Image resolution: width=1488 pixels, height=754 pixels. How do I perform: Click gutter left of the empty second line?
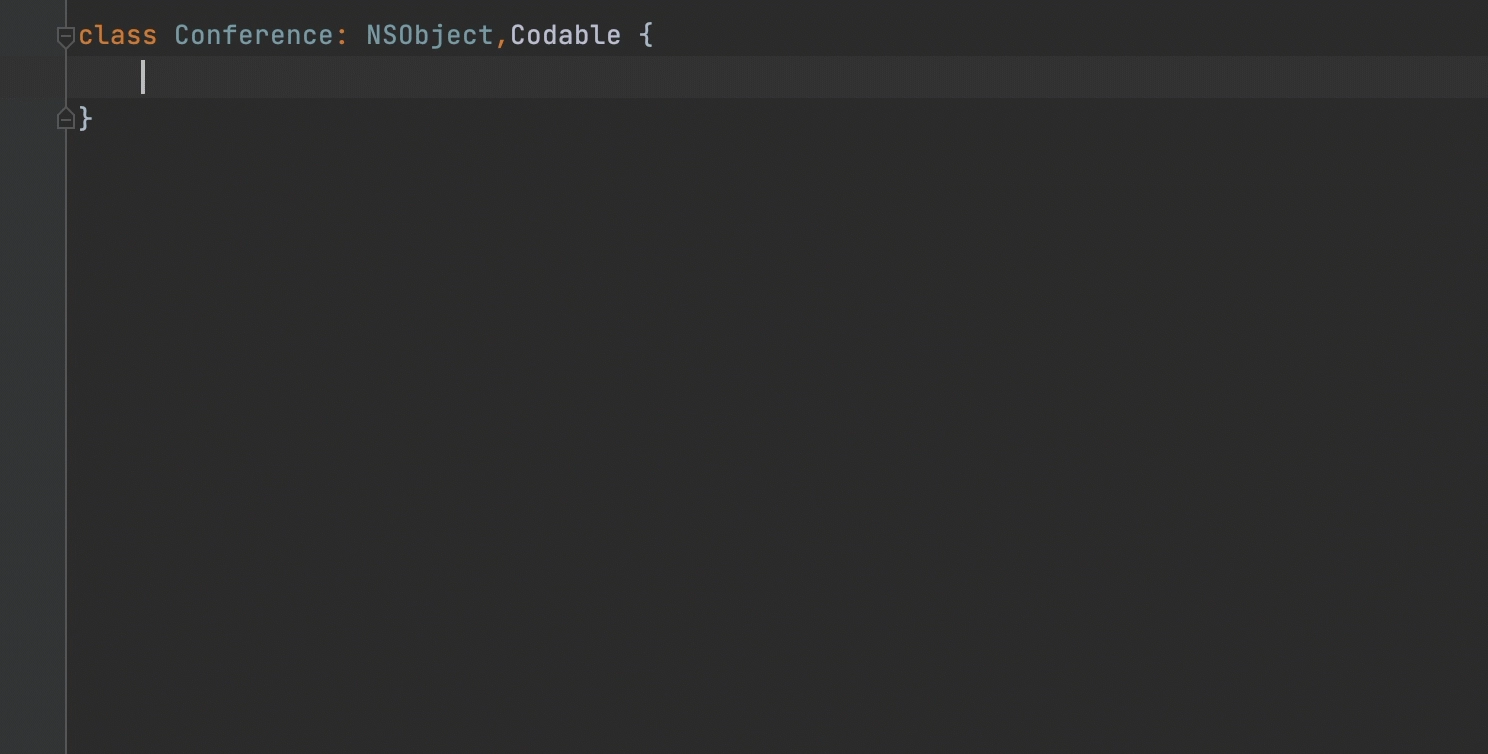[x=28, y=77]
